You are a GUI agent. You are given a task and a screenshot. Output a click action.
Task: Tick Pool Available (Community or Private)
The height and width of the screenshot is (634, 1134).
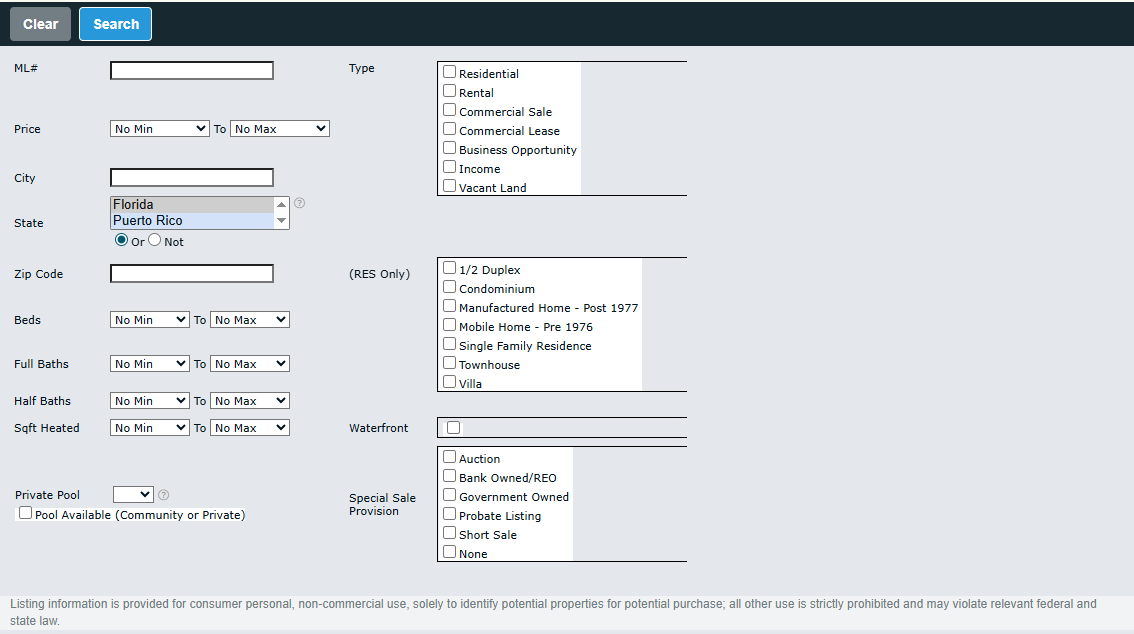point(25,513)
